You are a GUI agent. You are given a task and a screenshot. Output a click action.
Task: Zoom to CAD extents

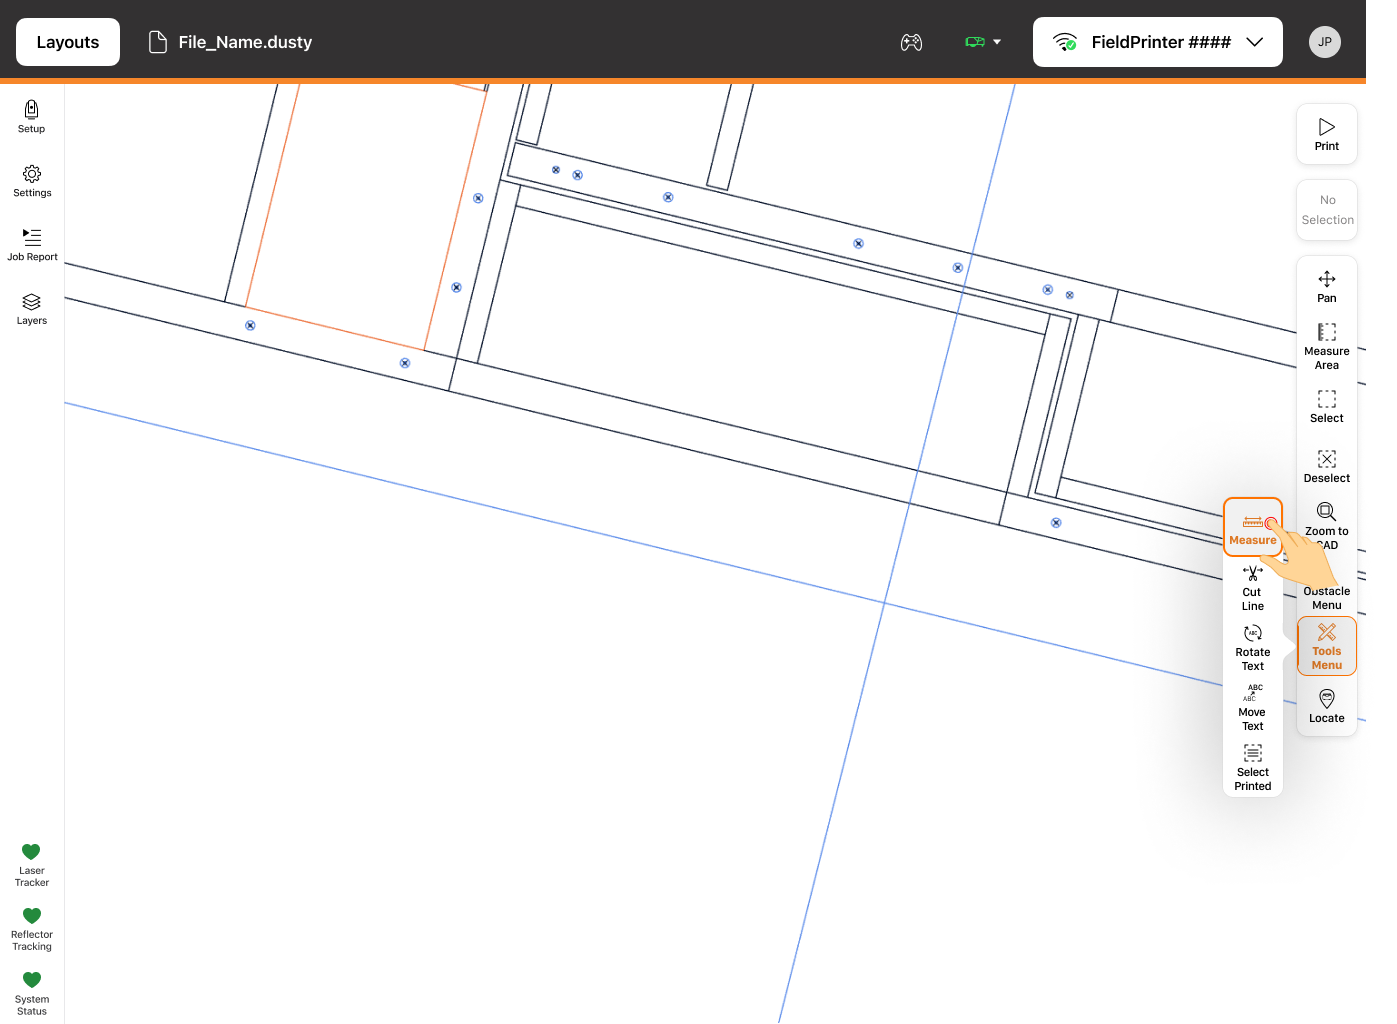[x=1327, y=526]
